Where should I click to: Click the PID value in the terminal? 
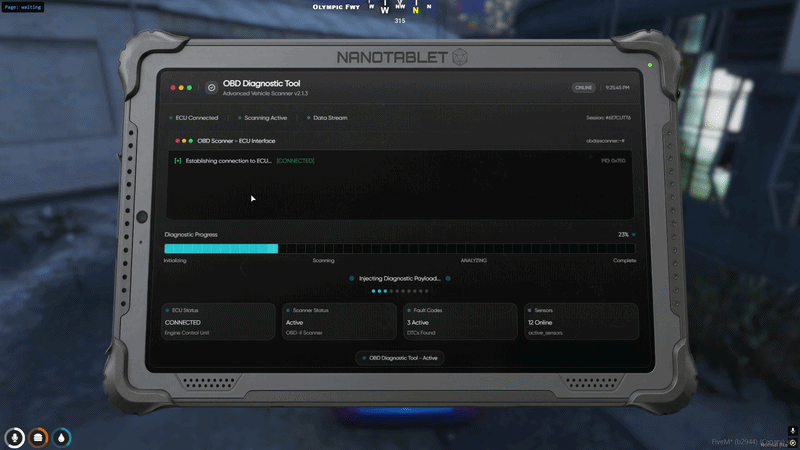click(613, 161)
